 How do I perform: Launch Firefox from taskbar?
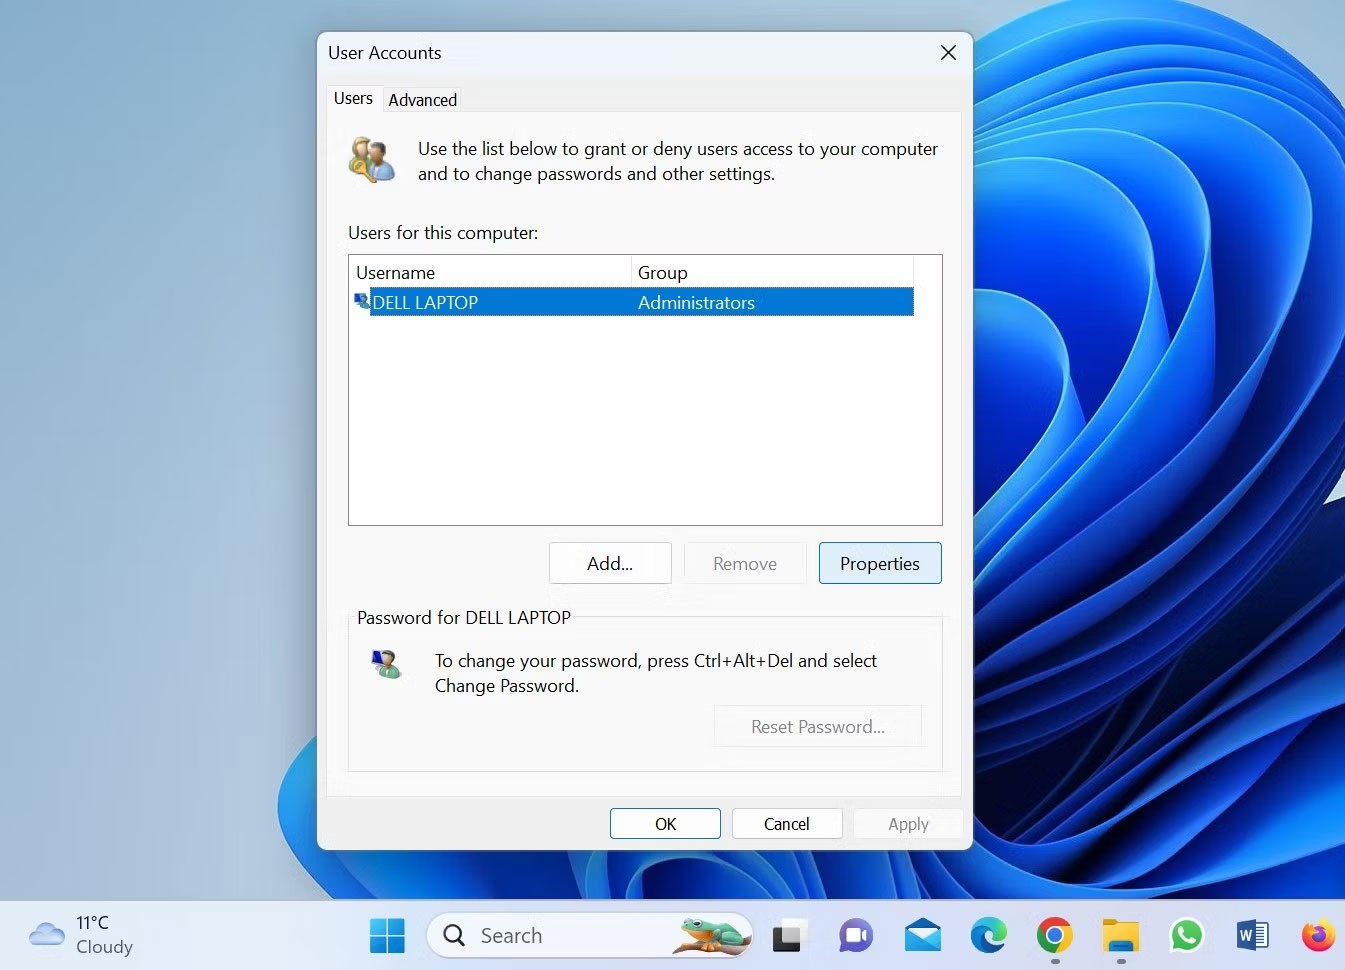coord(1318,936)
